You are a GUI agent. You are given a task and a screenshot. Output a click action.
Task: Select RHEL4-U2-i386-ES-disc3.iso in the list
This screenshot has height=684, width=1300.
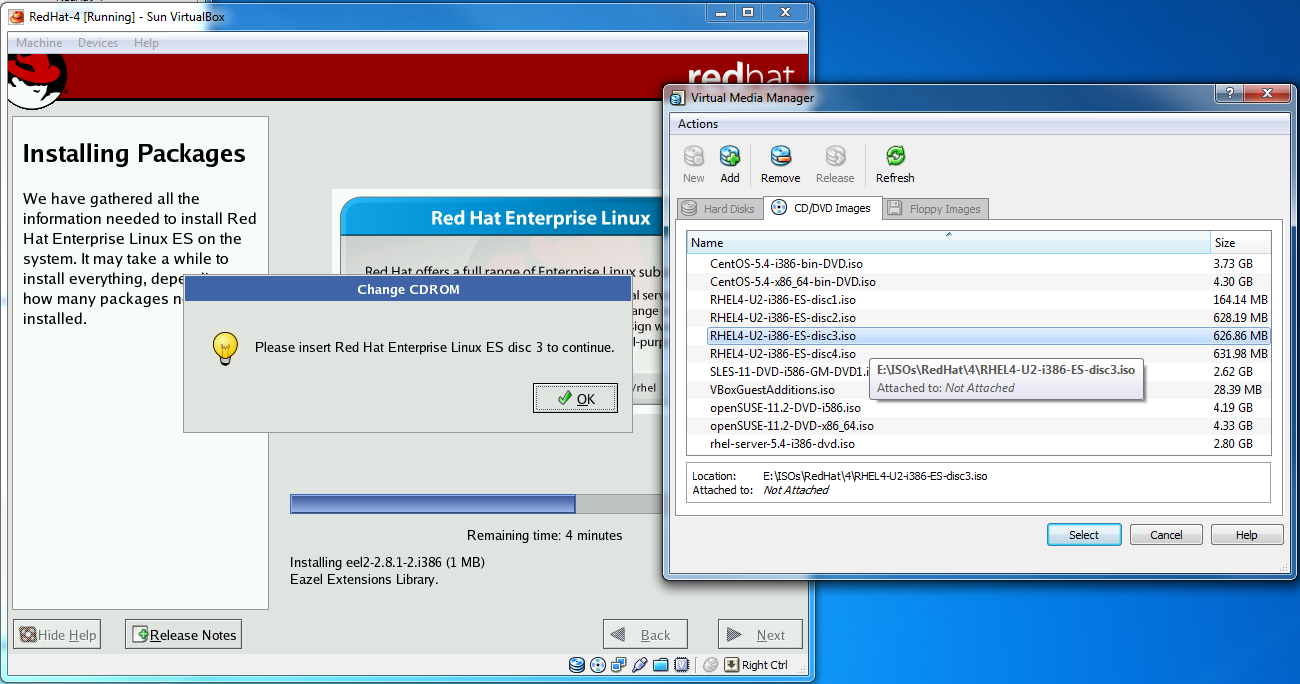pyautogui.click(x=978, y=336)
